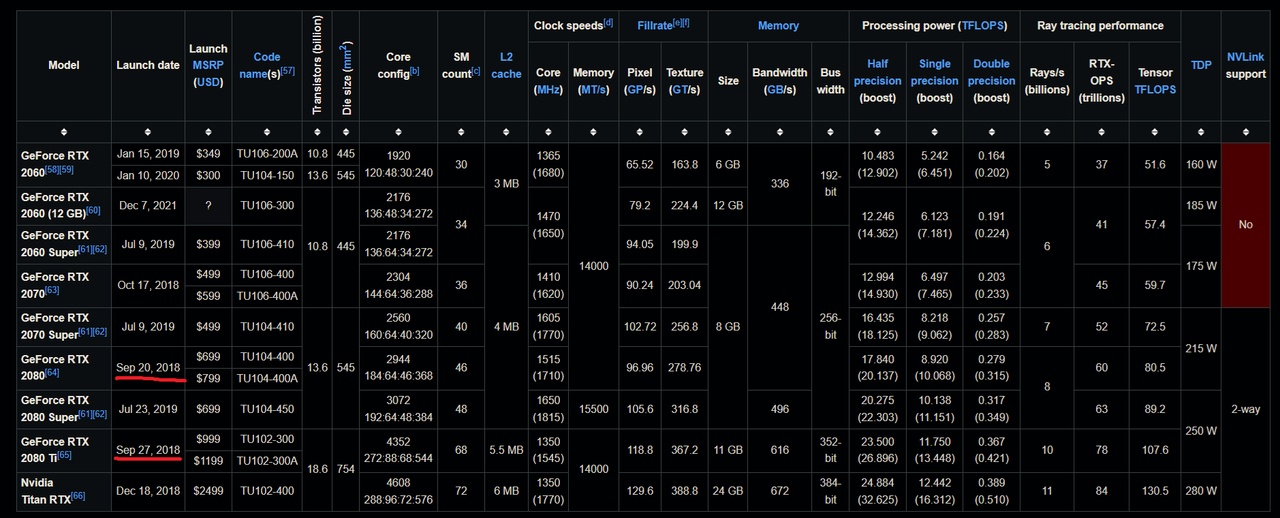
Task: Open the NVLink header link
Action: [x=1246, y=57]
